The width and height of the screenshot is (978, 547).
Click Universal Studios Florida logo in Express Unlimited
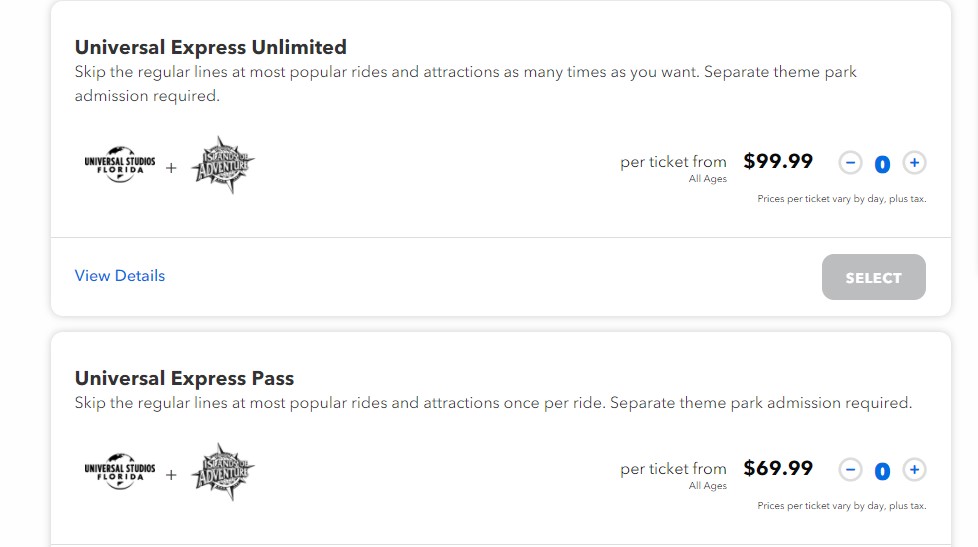tap(120, 164)
